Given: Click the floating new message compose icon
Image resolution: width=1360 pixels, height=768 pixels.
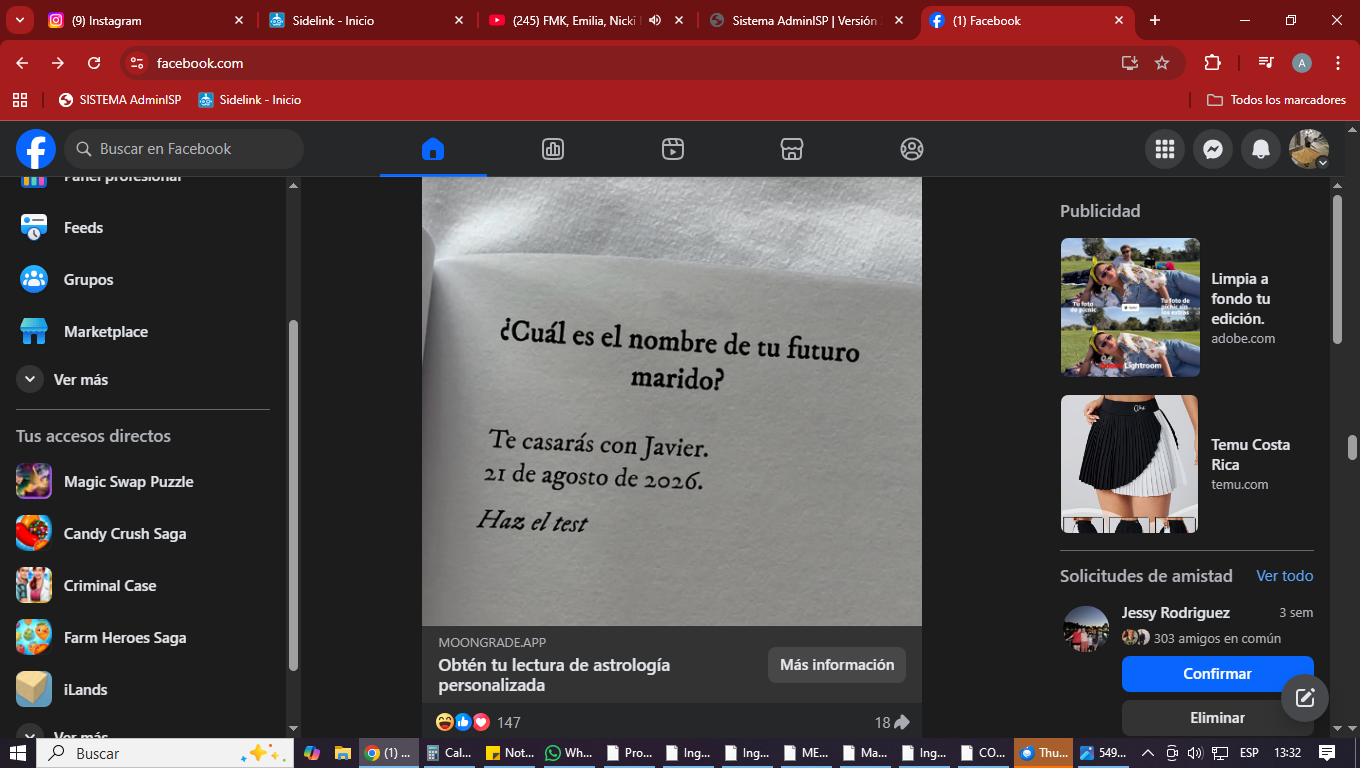Looking at the screenshot, I should click(1304, 698).
